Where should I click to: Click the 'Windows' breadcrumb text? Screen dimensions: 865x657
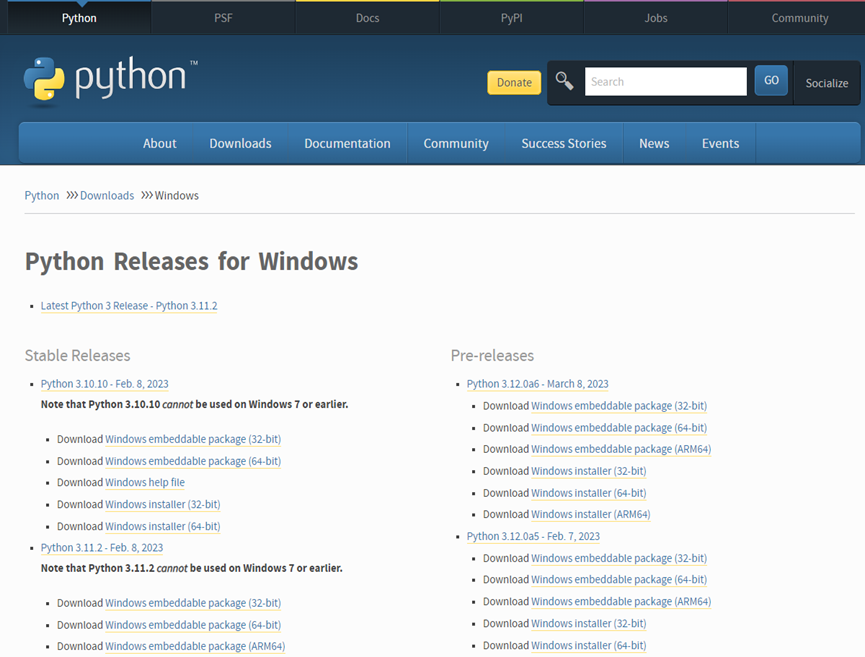click(x=177, y=196)
